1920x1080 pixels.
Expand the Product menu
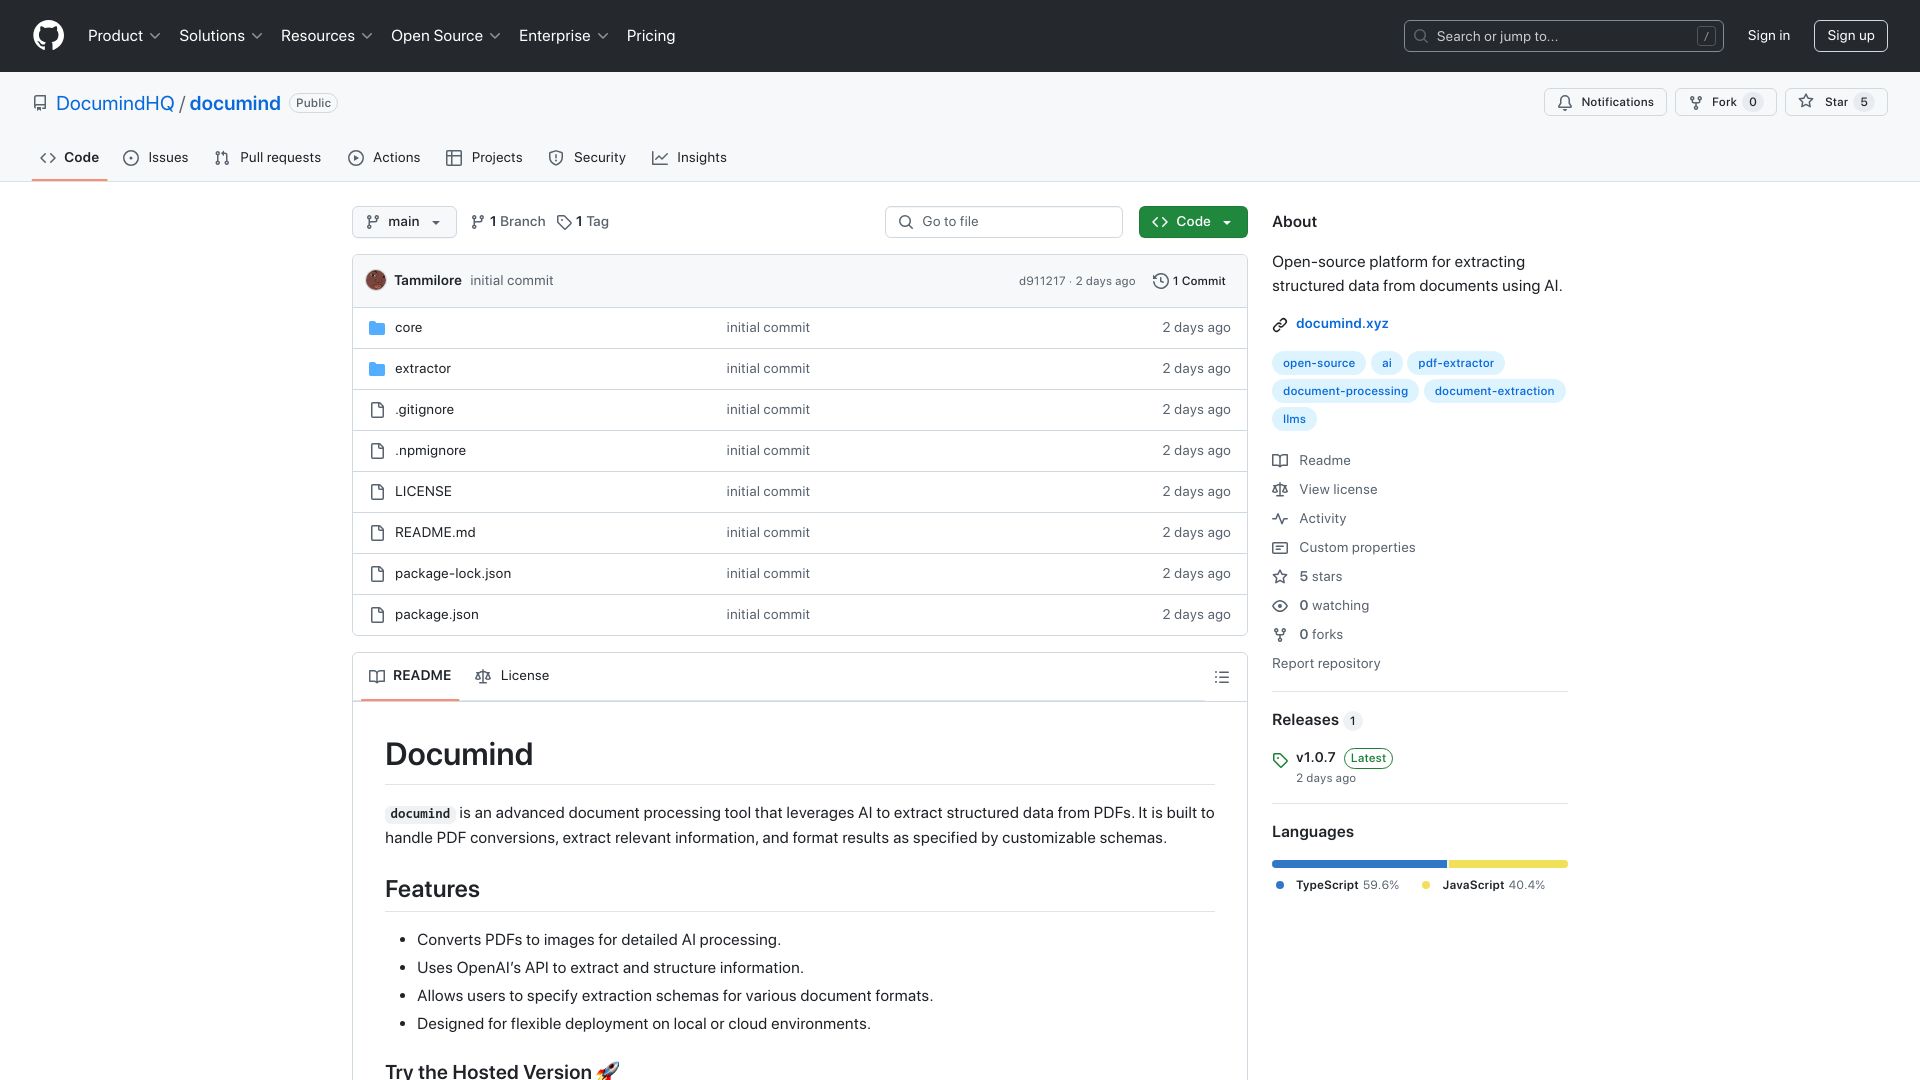124,36
